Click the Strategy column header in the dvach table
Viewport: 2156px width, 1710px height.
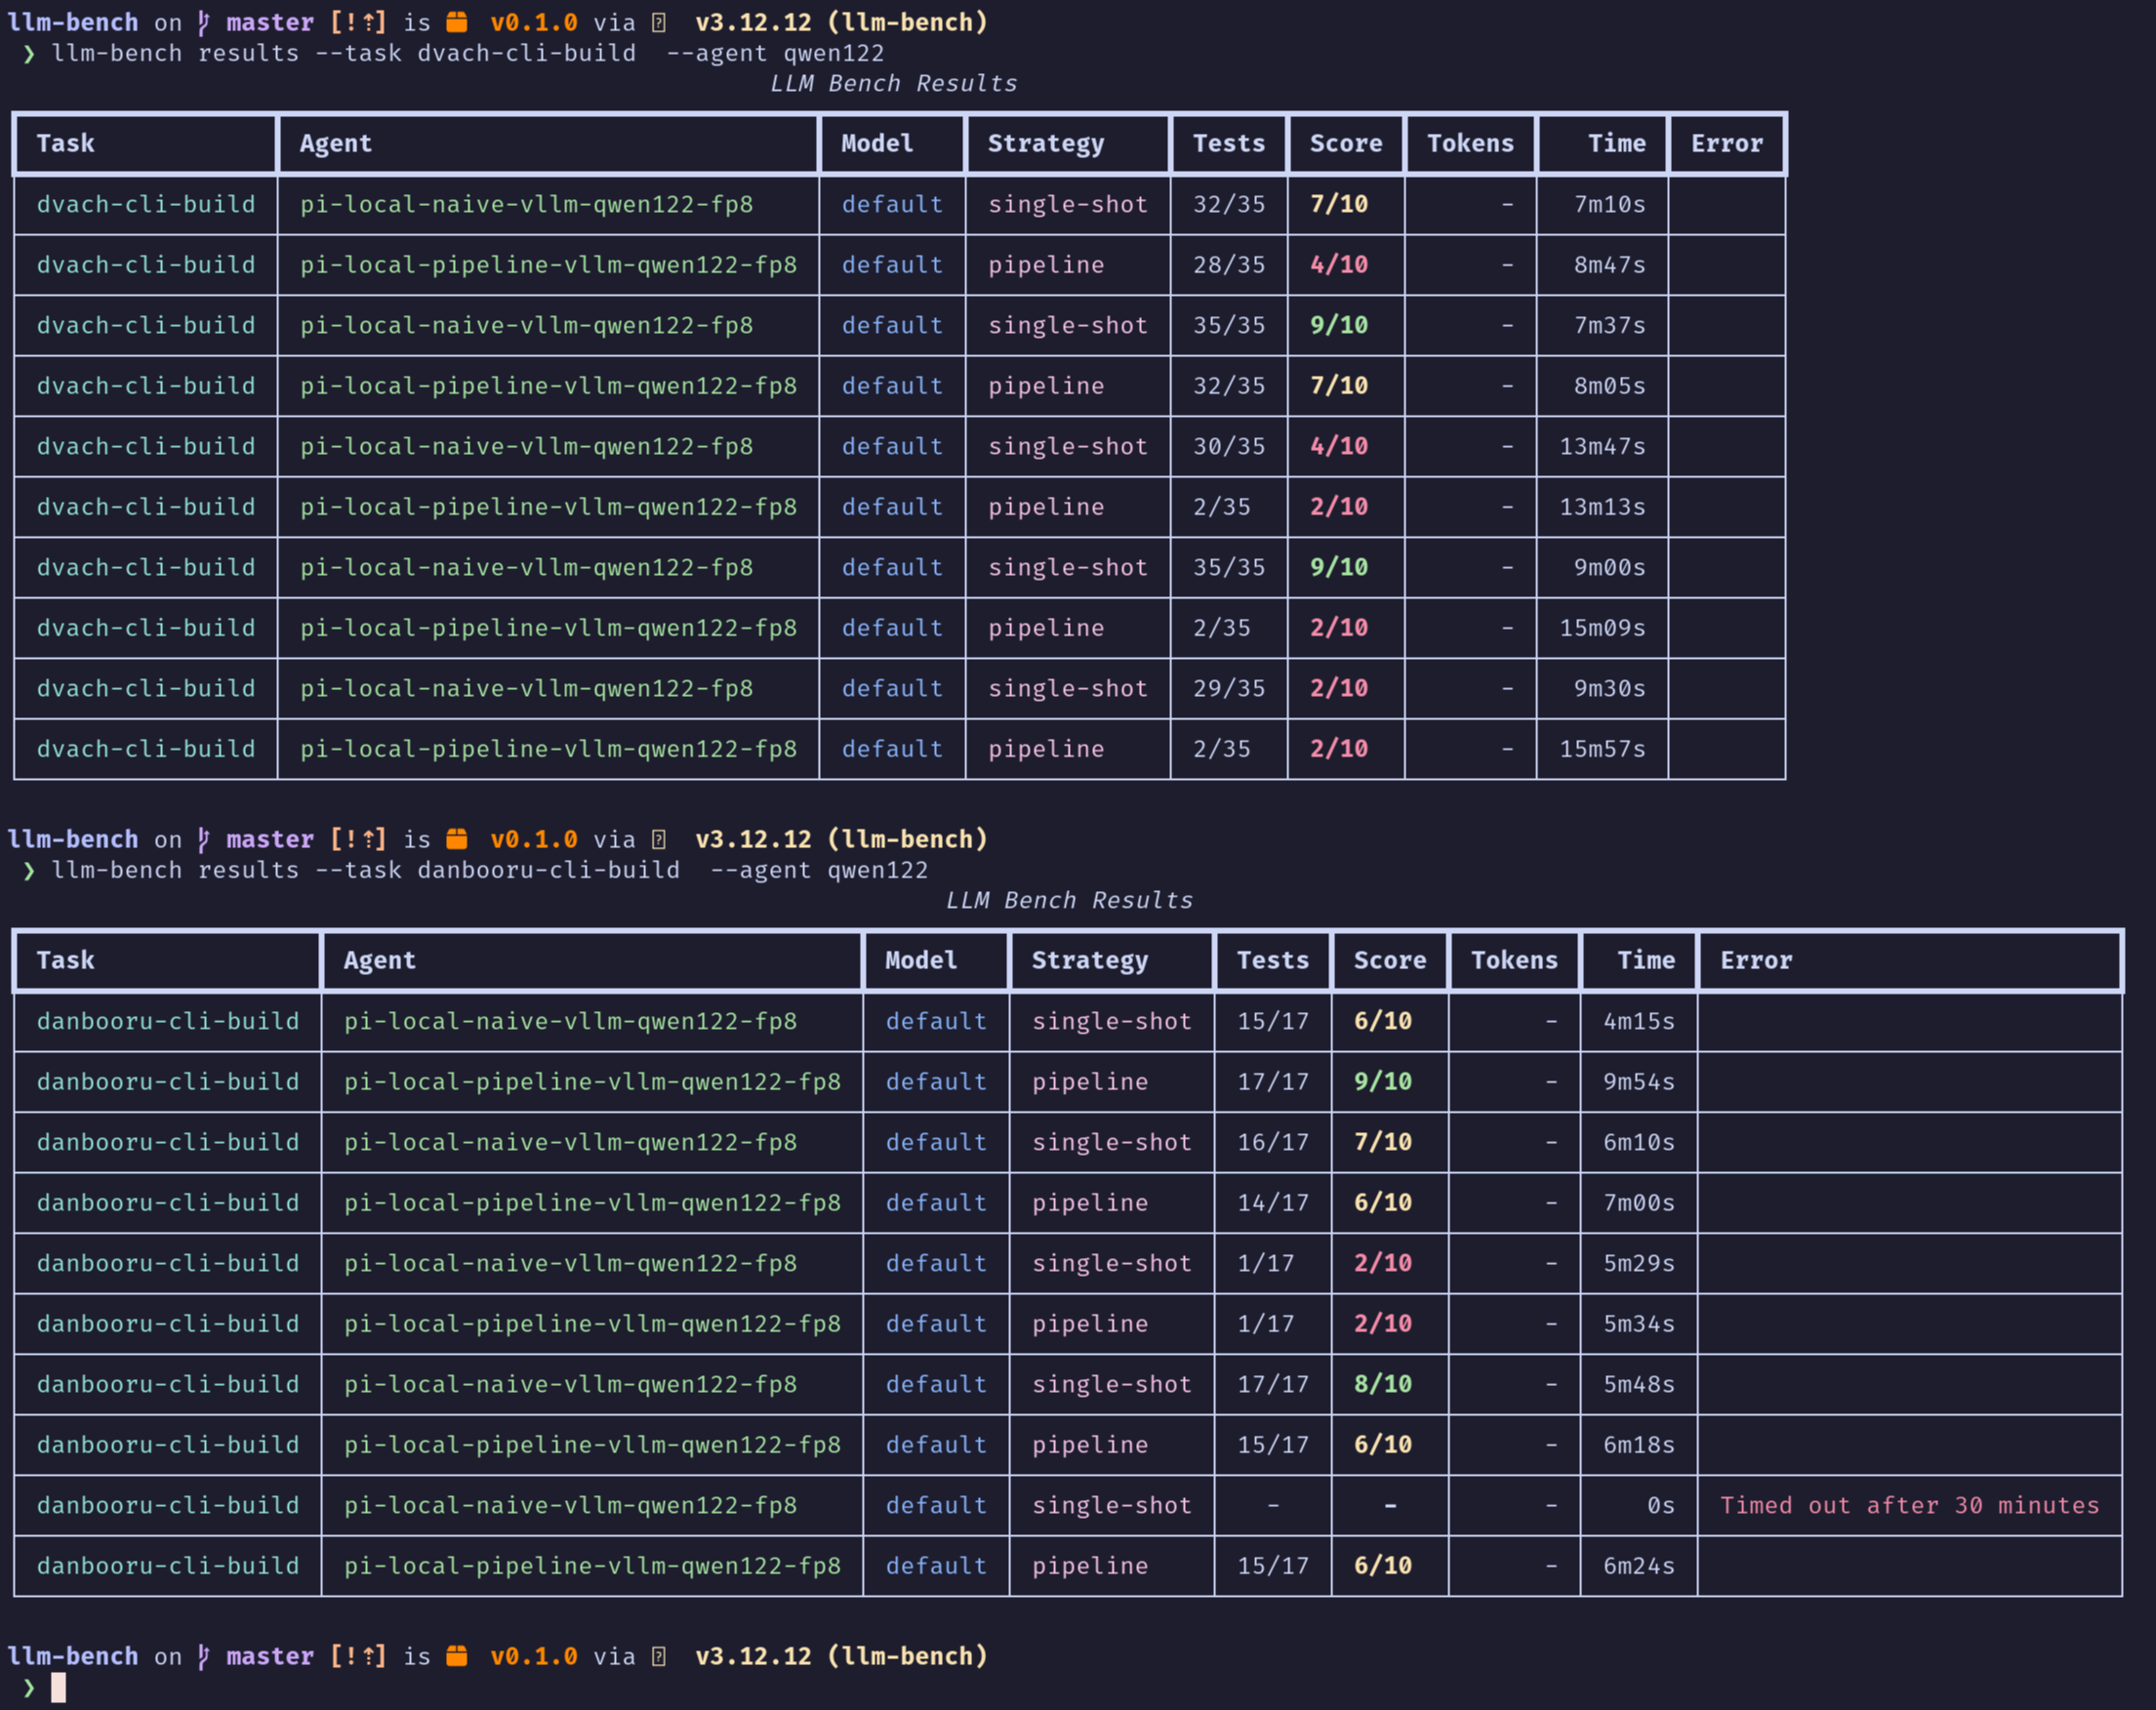(1047, 143)
